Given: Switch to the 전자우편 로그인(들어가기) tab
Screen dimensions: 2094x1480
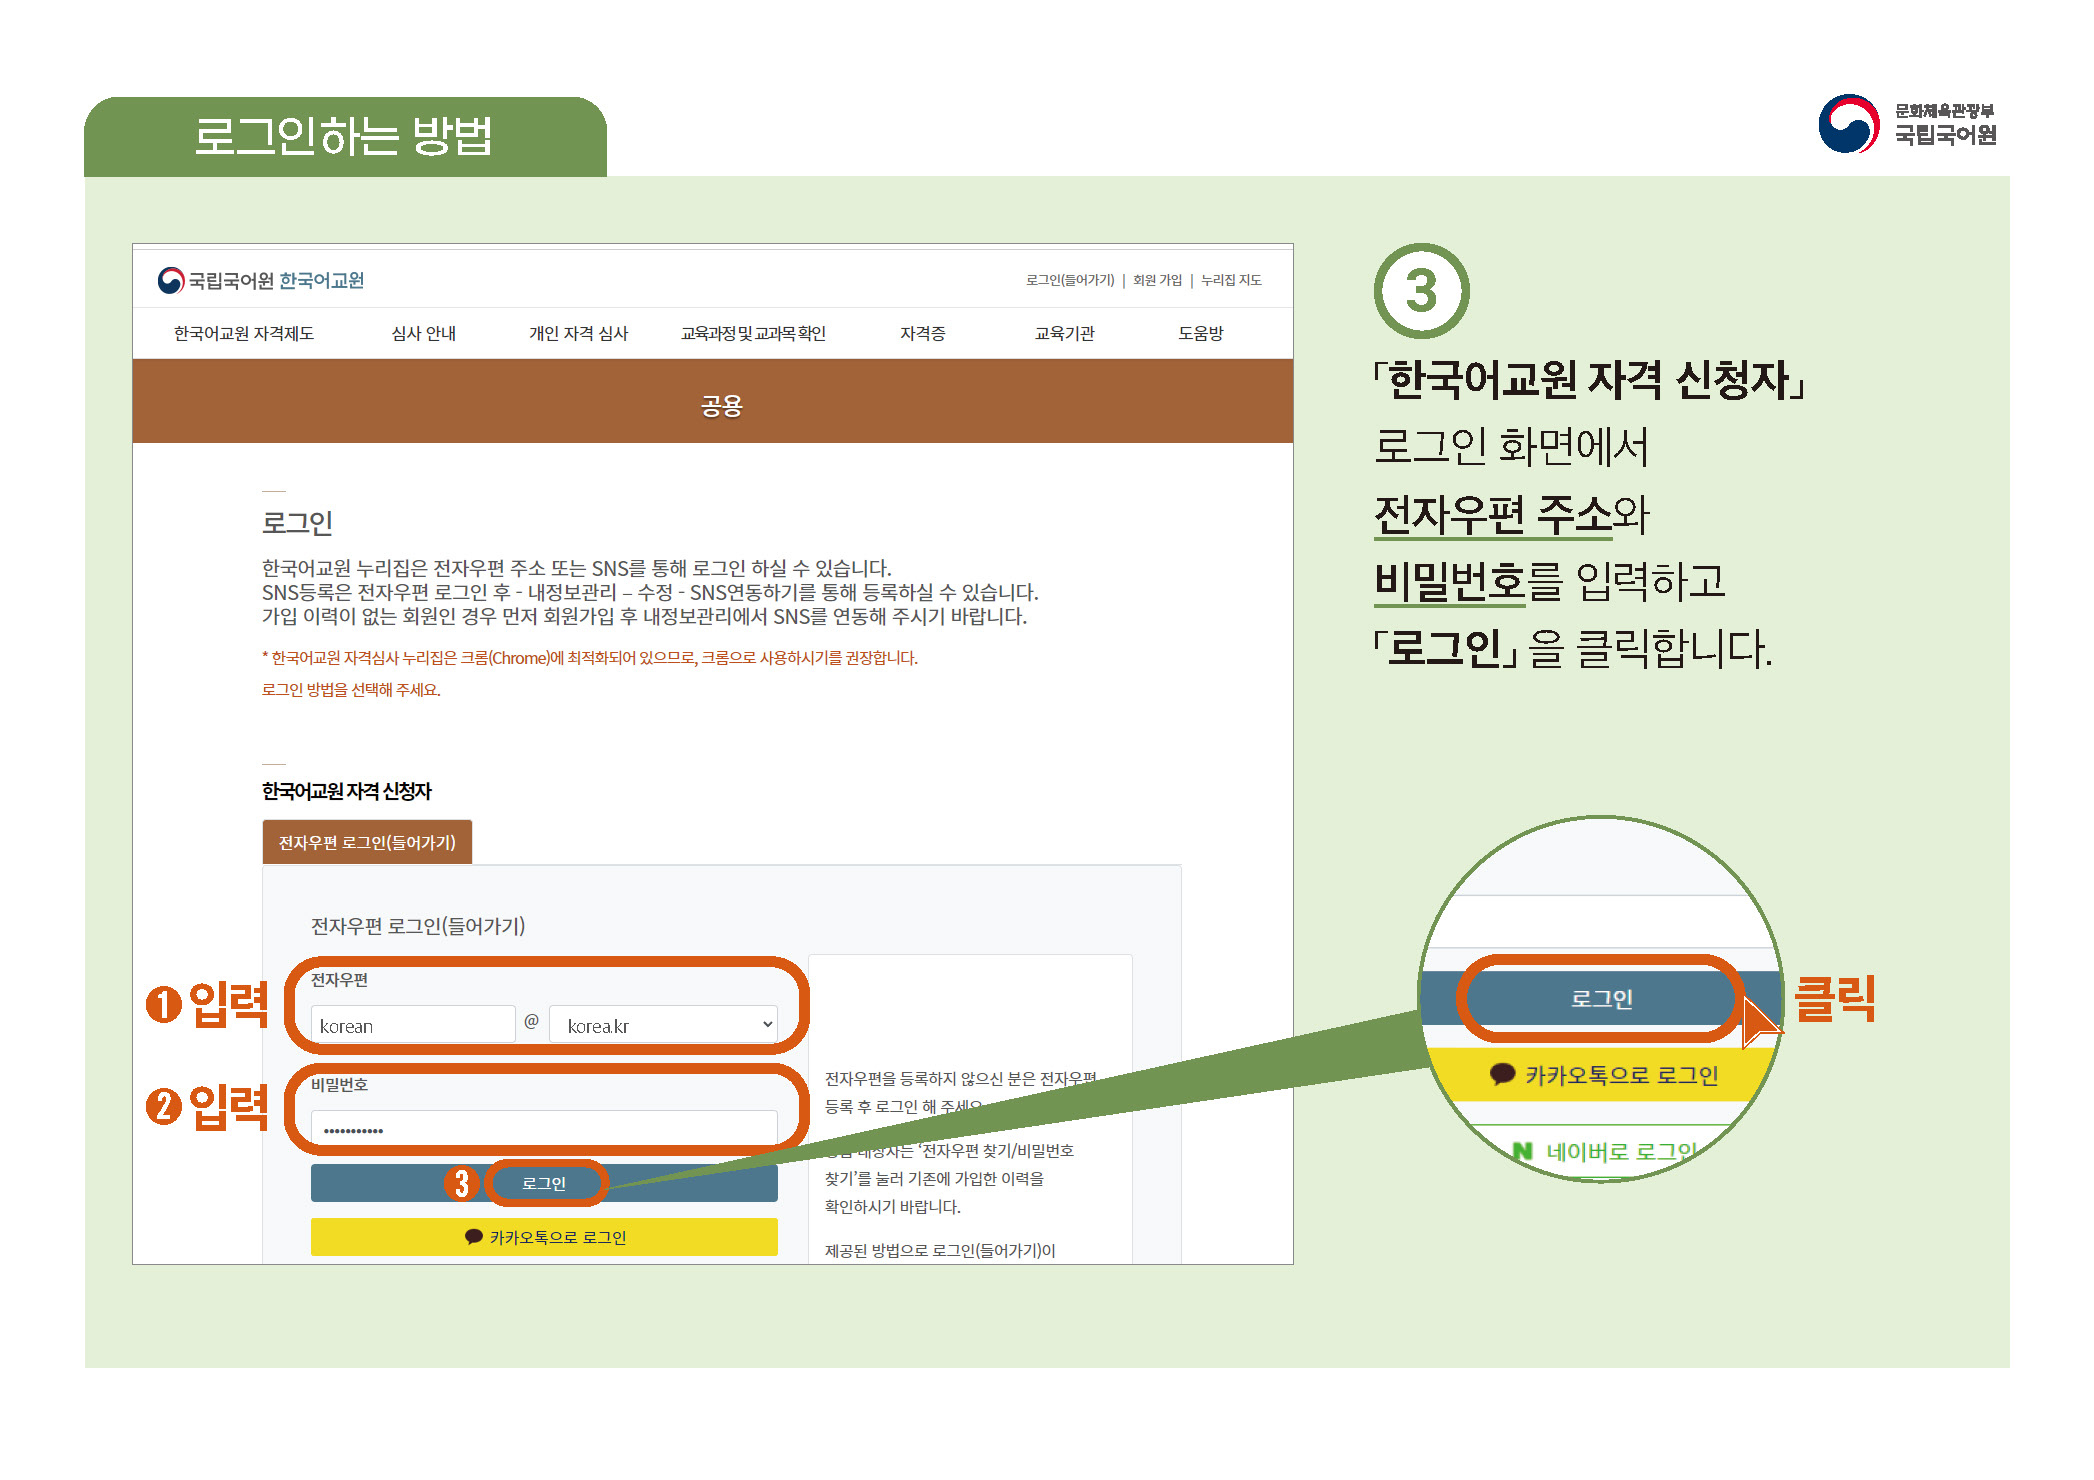Looking at the screenshot, I should point(367,842).
